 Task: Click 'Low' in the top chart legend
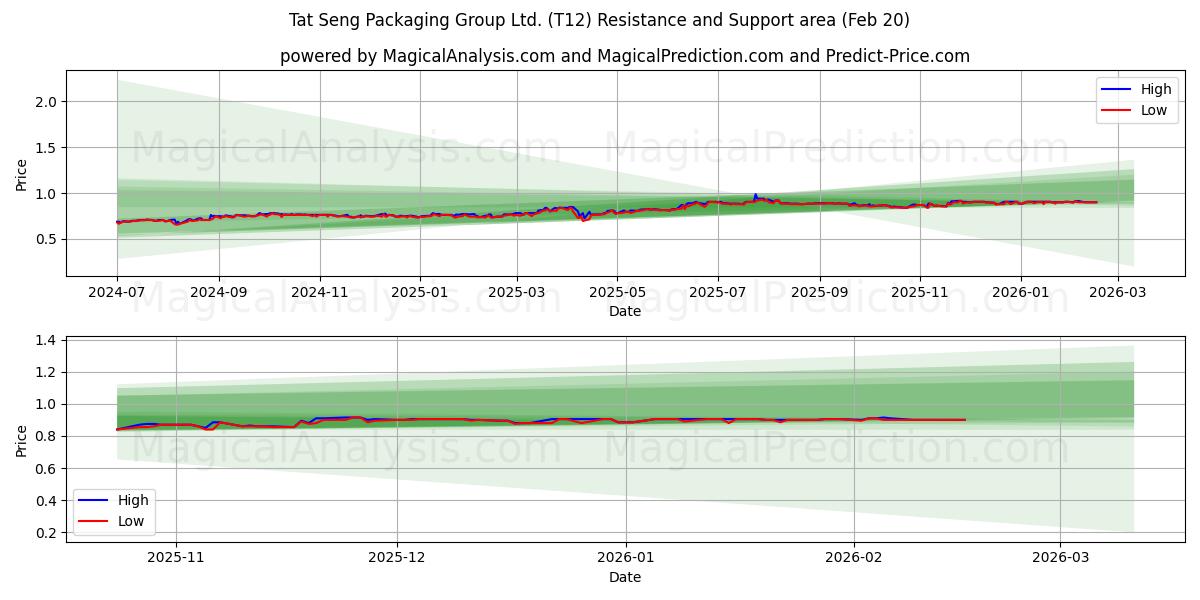pos(1154,110)
